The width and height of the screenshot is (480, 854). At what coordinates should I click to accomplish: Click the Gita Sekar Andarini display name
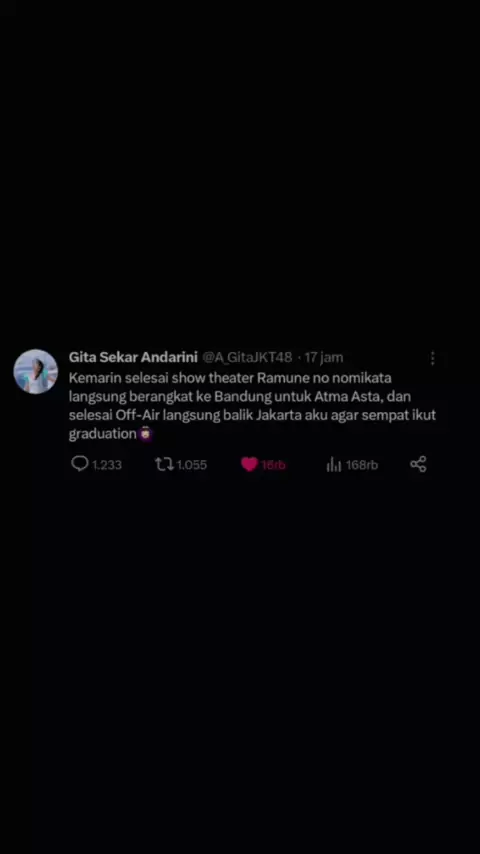point(133,357)
